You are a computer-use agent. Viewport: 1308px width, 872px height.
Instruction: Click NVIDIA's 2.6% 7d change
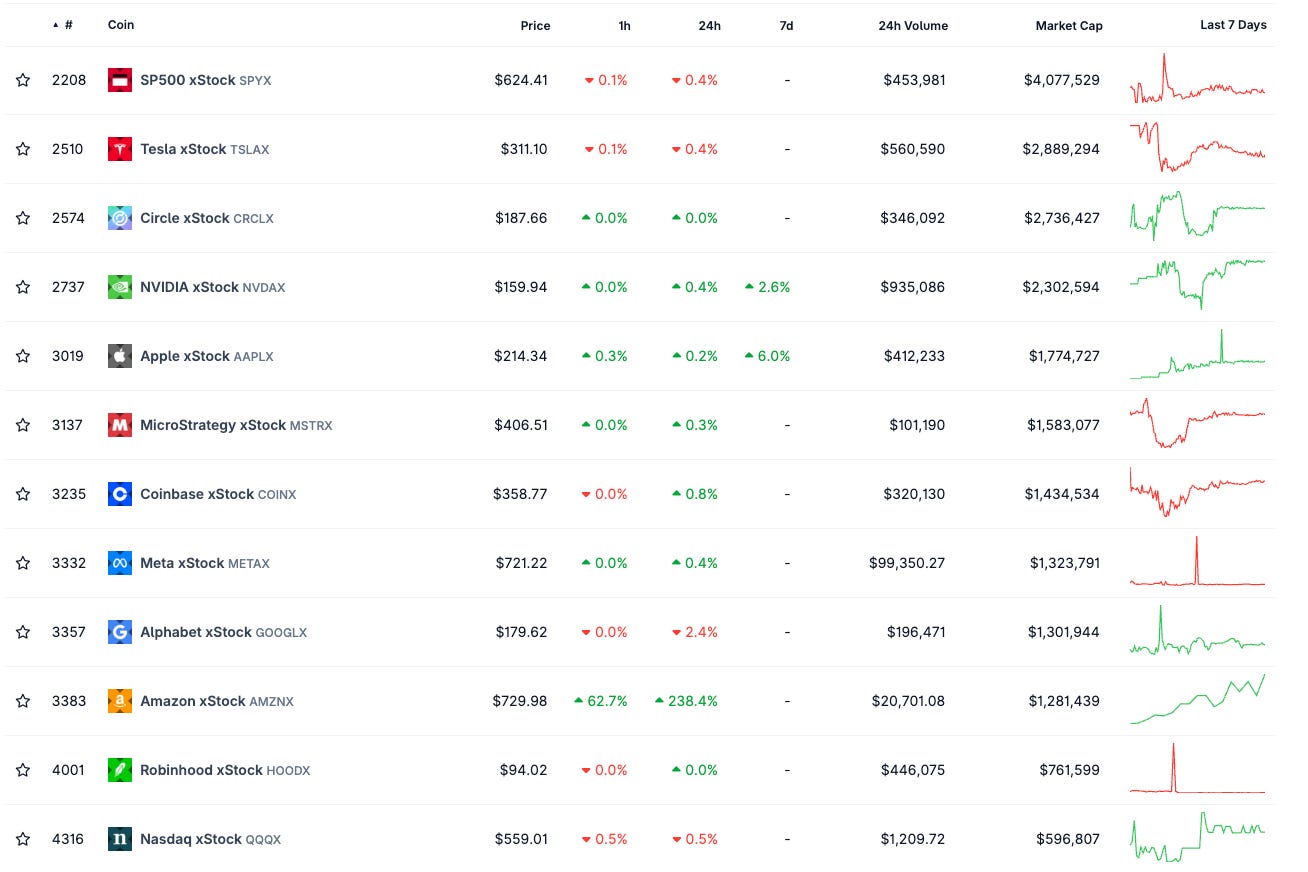click(x=767, y=287)
